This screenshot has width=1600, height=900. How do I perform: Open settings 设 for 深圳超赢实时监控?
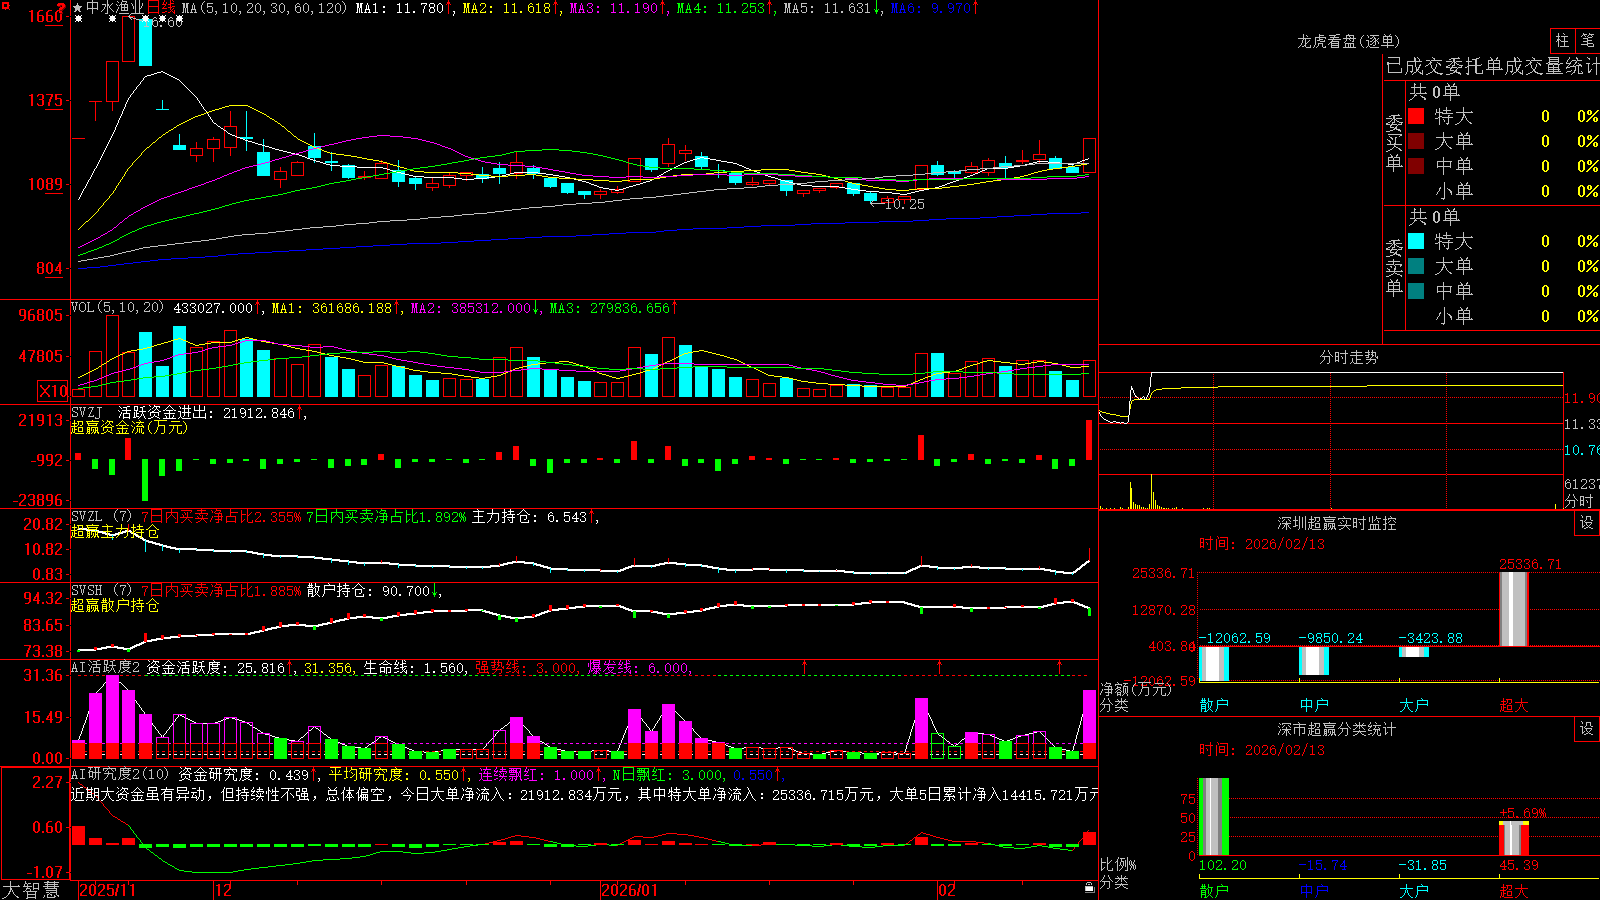(1587, 523)
